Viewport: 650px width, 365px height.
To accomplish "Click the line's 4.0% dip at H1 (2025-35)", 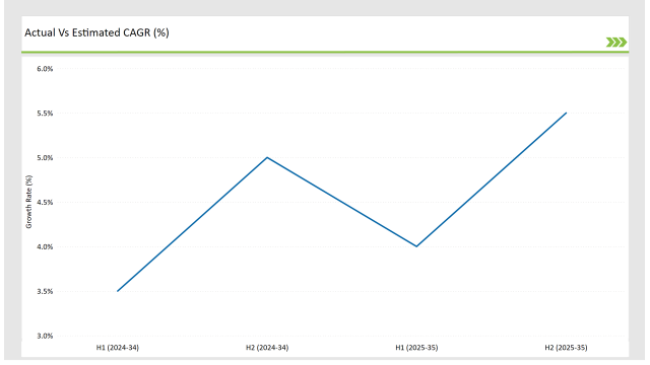I will [417, 246].
